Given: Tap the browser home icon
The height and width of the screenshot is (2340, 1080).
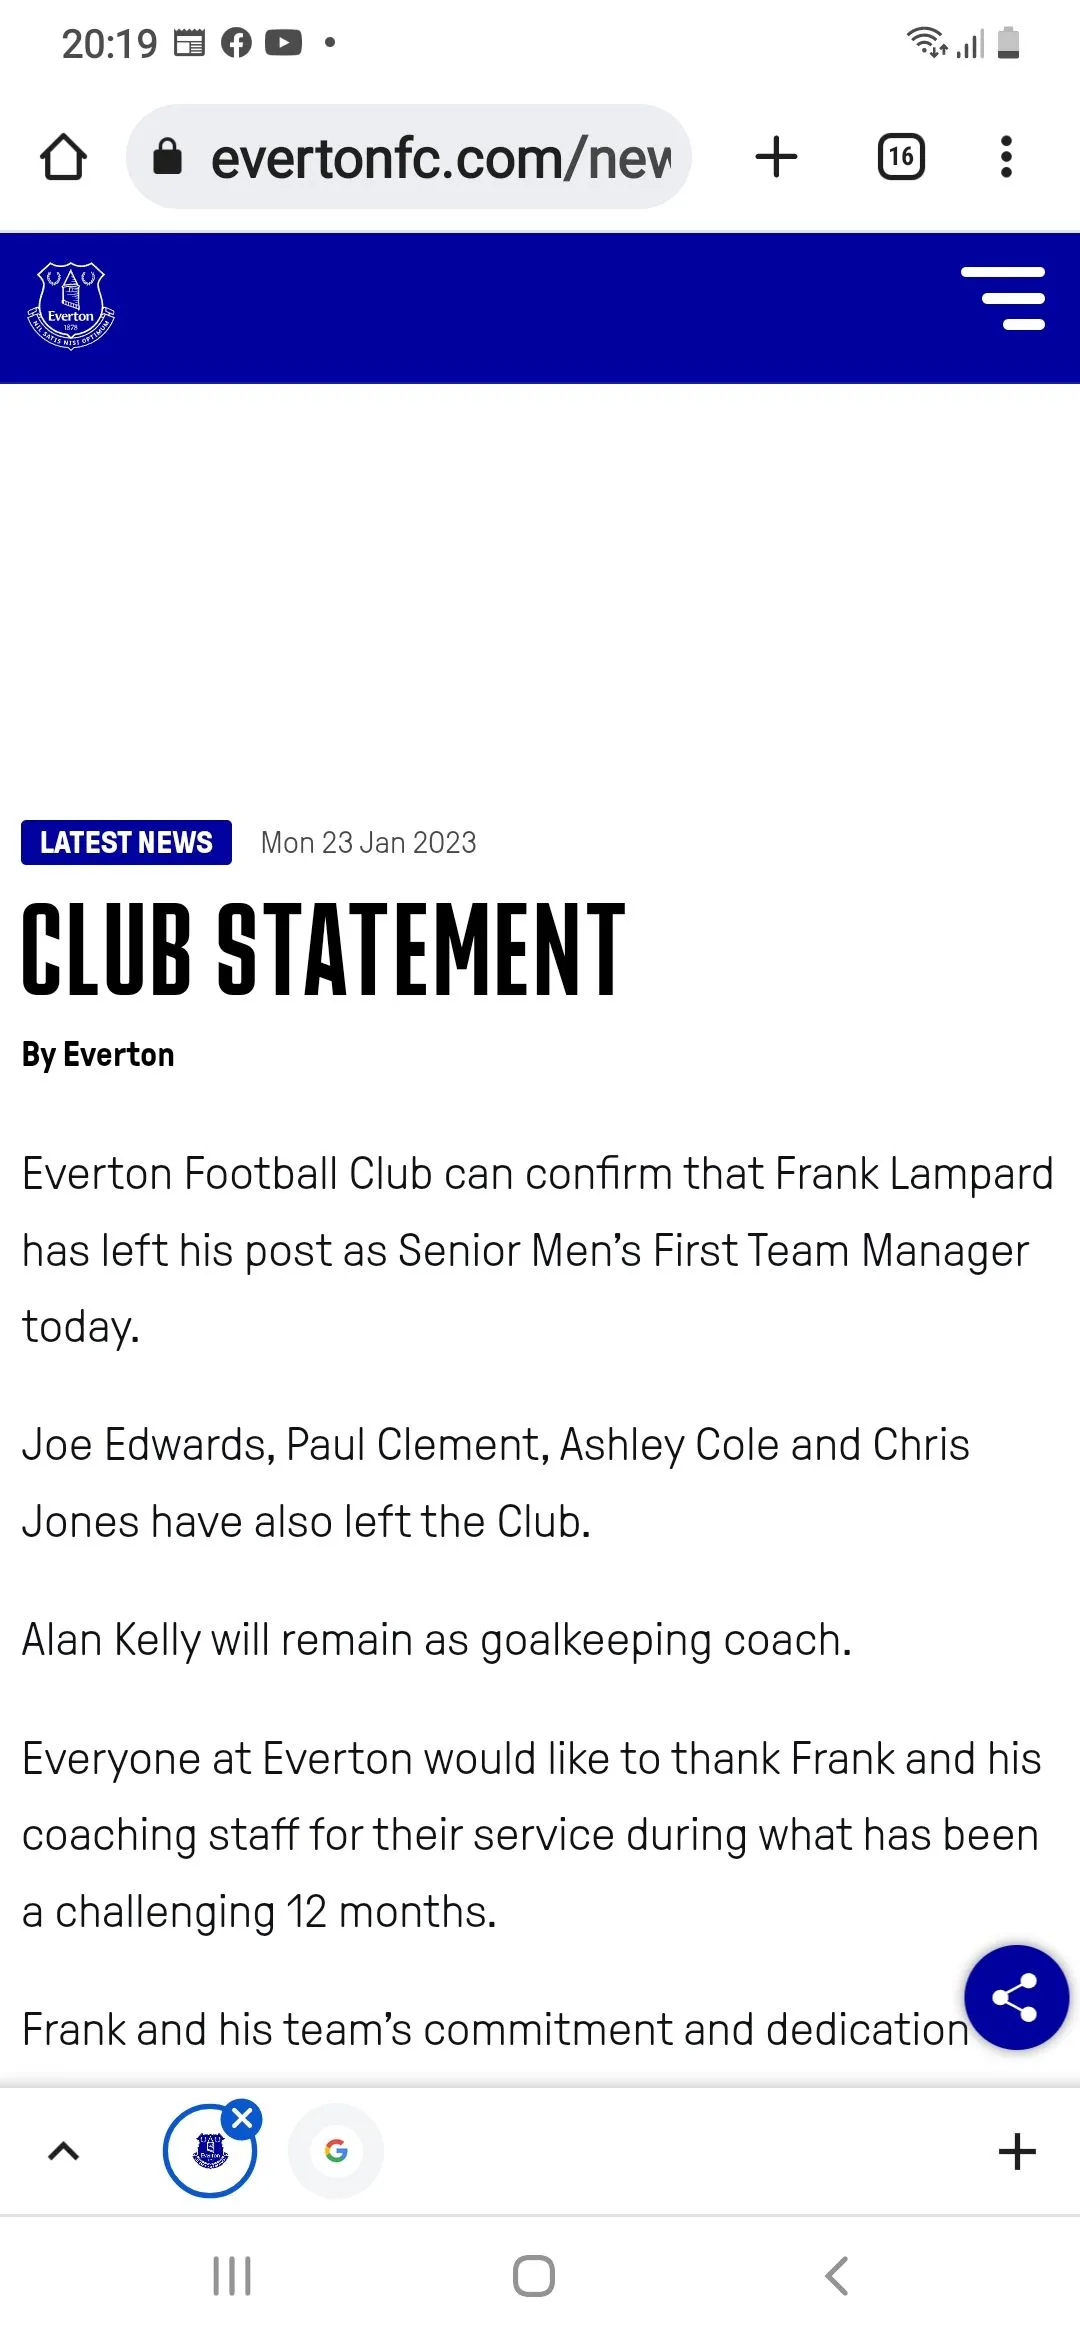Looking at the screenshot, I should coord(64,157).
